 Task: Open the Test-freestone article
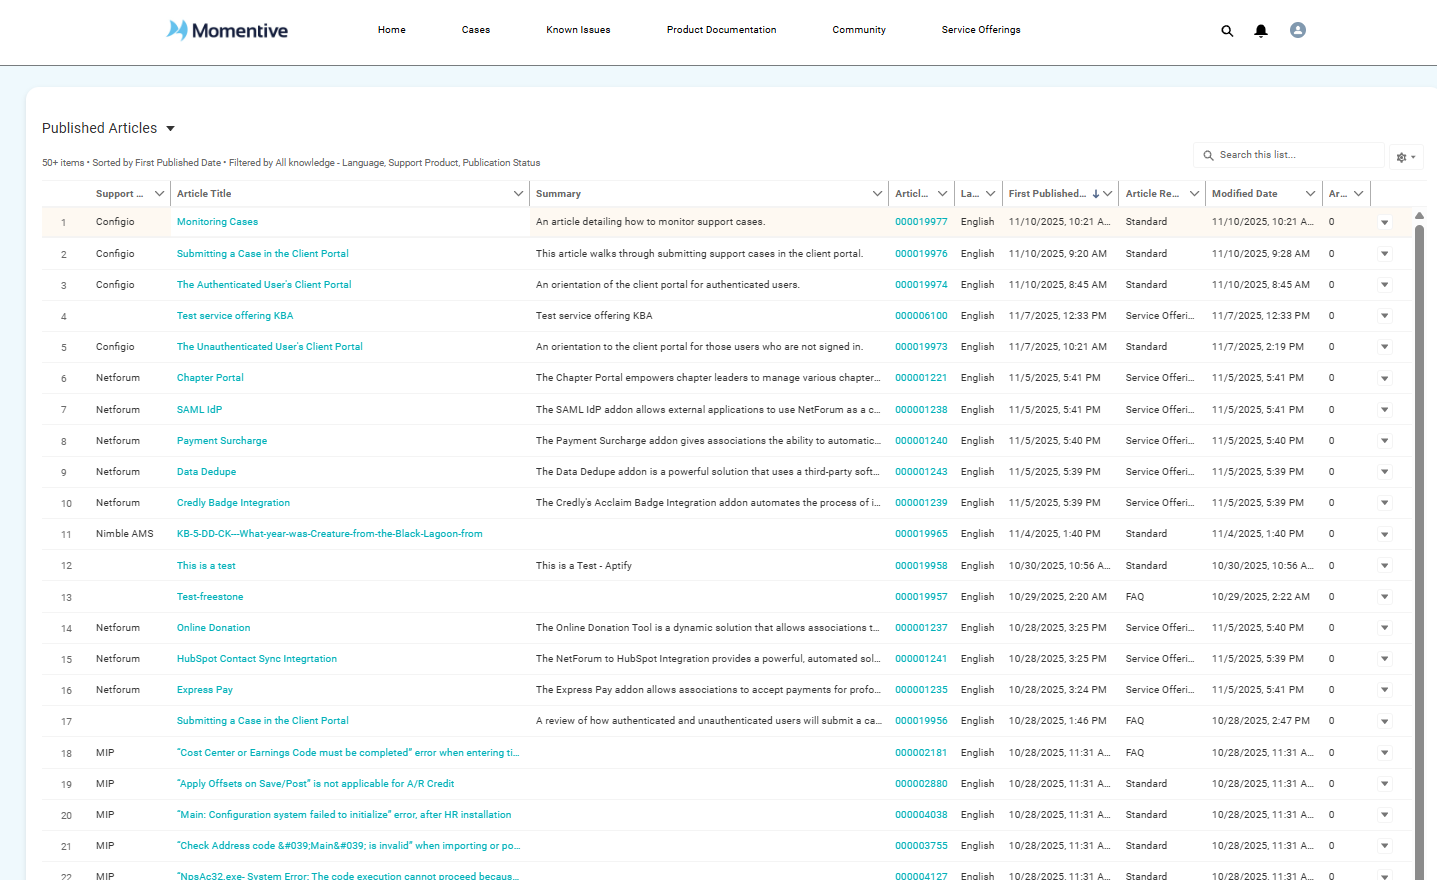click(x=210, y=597)
